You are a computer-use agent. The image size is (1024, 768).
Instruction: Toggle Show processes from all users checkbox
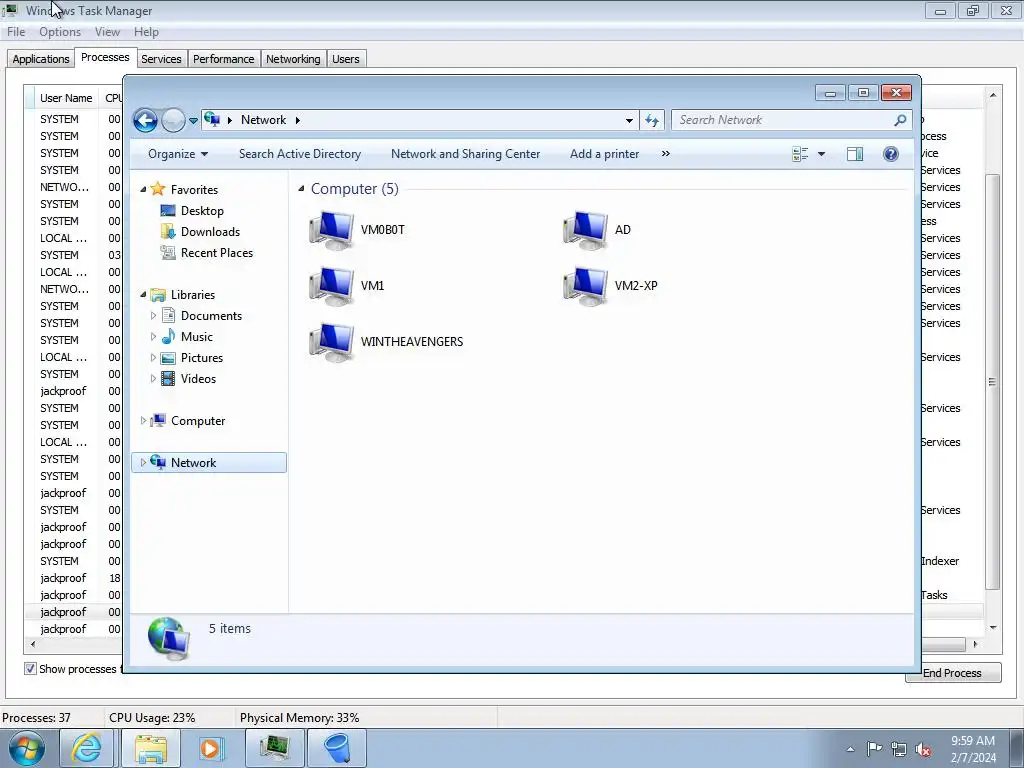30,669
